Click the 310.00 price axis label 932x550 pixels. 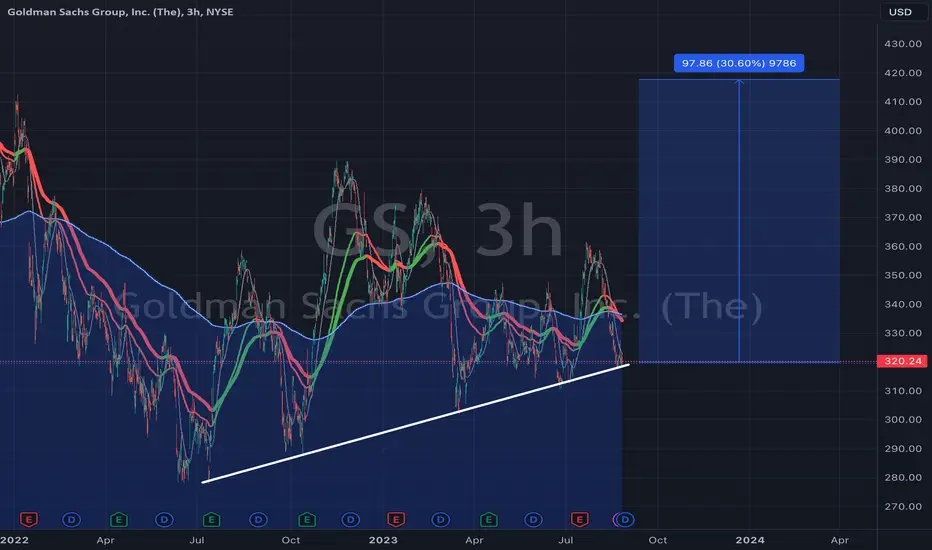click(903, 391)
